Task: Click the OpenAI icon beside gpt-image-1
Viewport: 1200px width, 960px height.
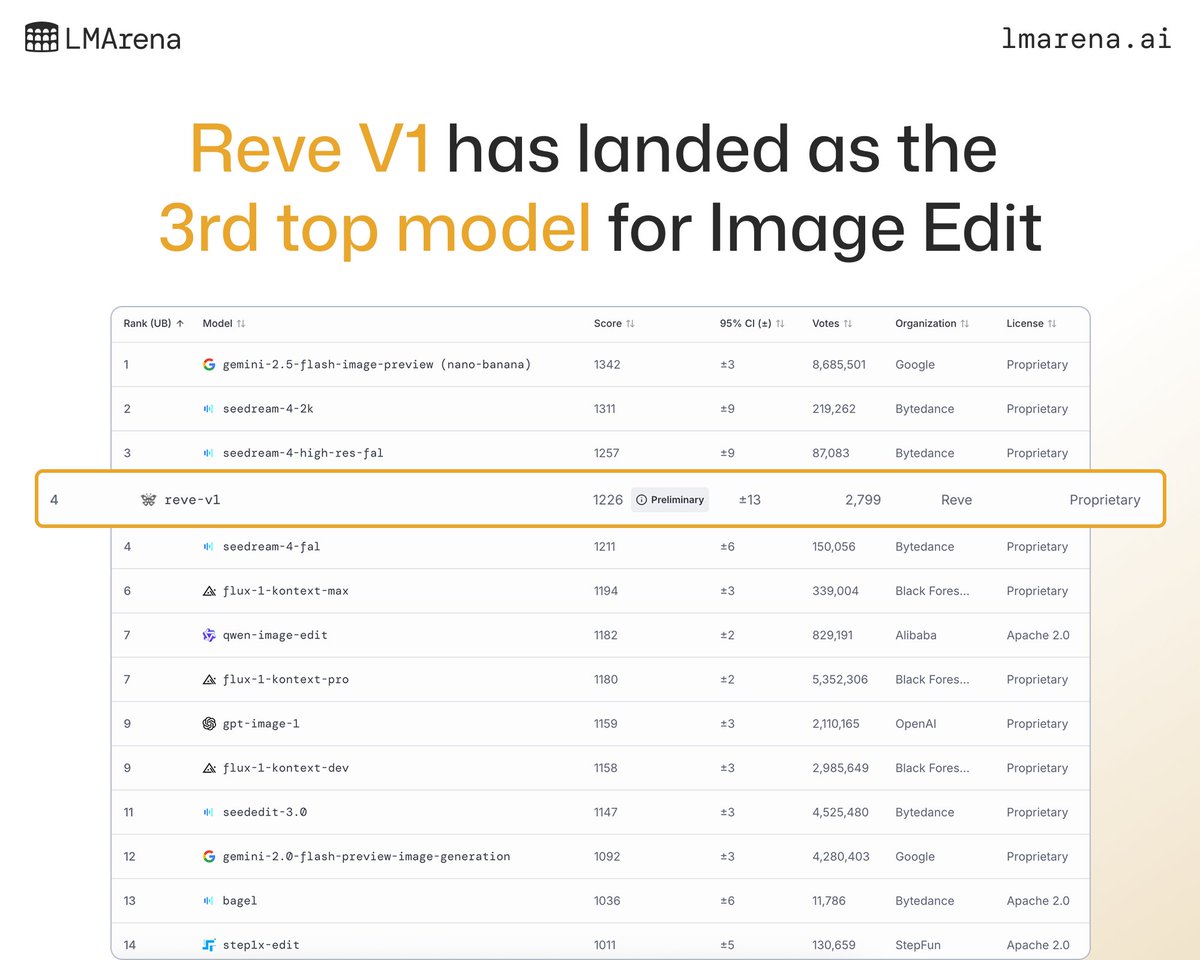Action: pyautogui.click(x=209, y=724)
